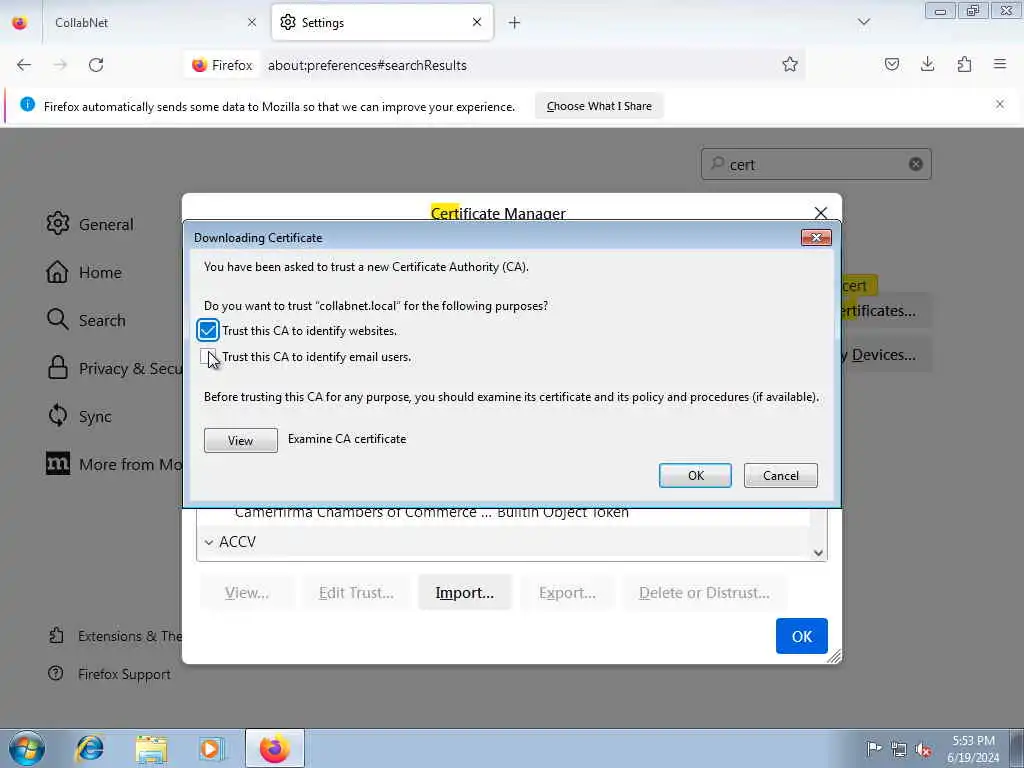Click the Firefox taskbar icon
Image resolution: width=1024 pixels, height=768 pixels.
click(x=274, y=748)
